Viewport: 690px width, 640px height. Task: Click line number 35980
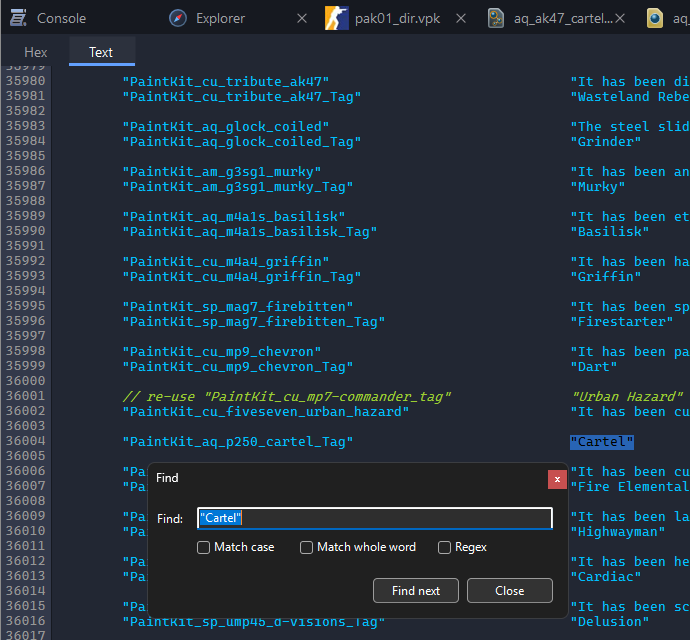(26, 81)
